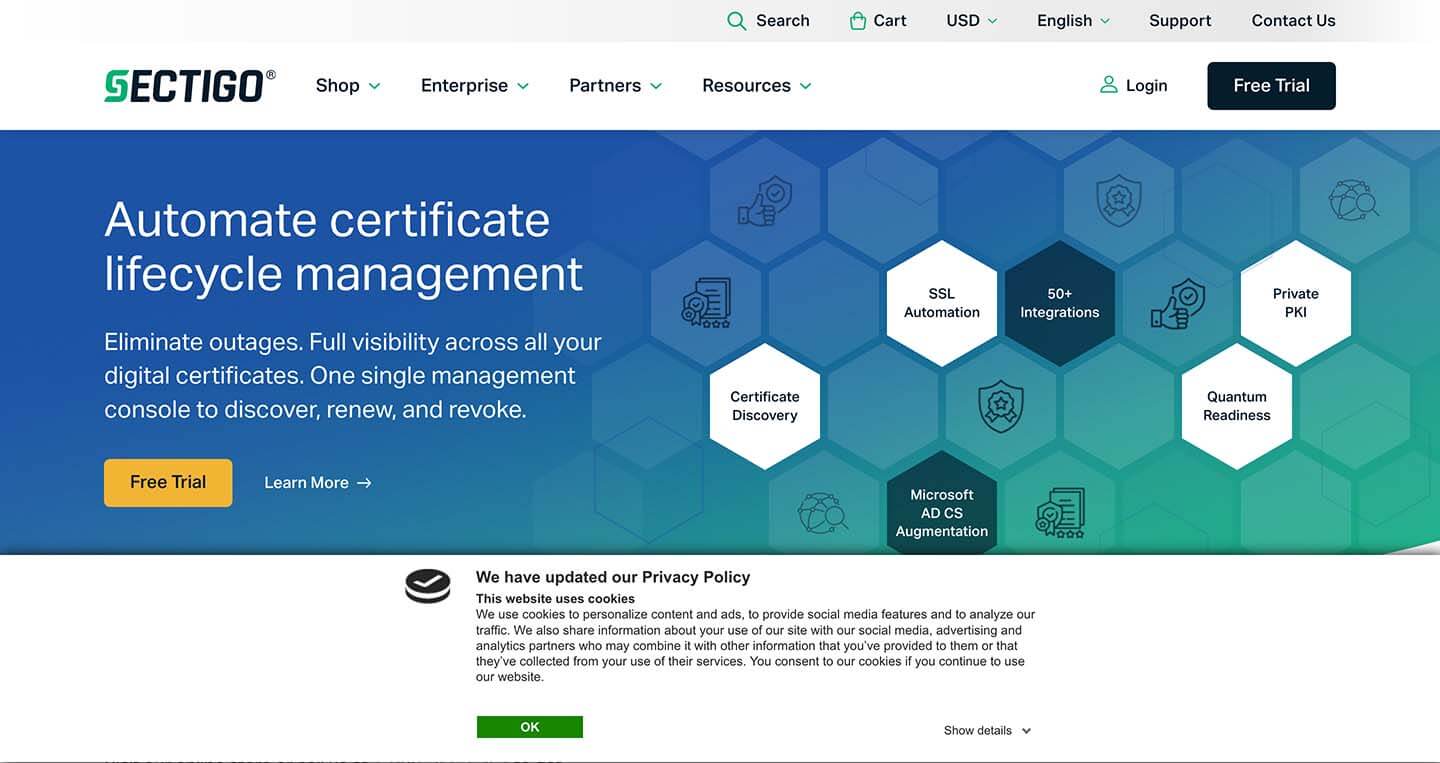Click the yellow Free Trial hero button
1440x763 pixels.
tap(168, 483)
